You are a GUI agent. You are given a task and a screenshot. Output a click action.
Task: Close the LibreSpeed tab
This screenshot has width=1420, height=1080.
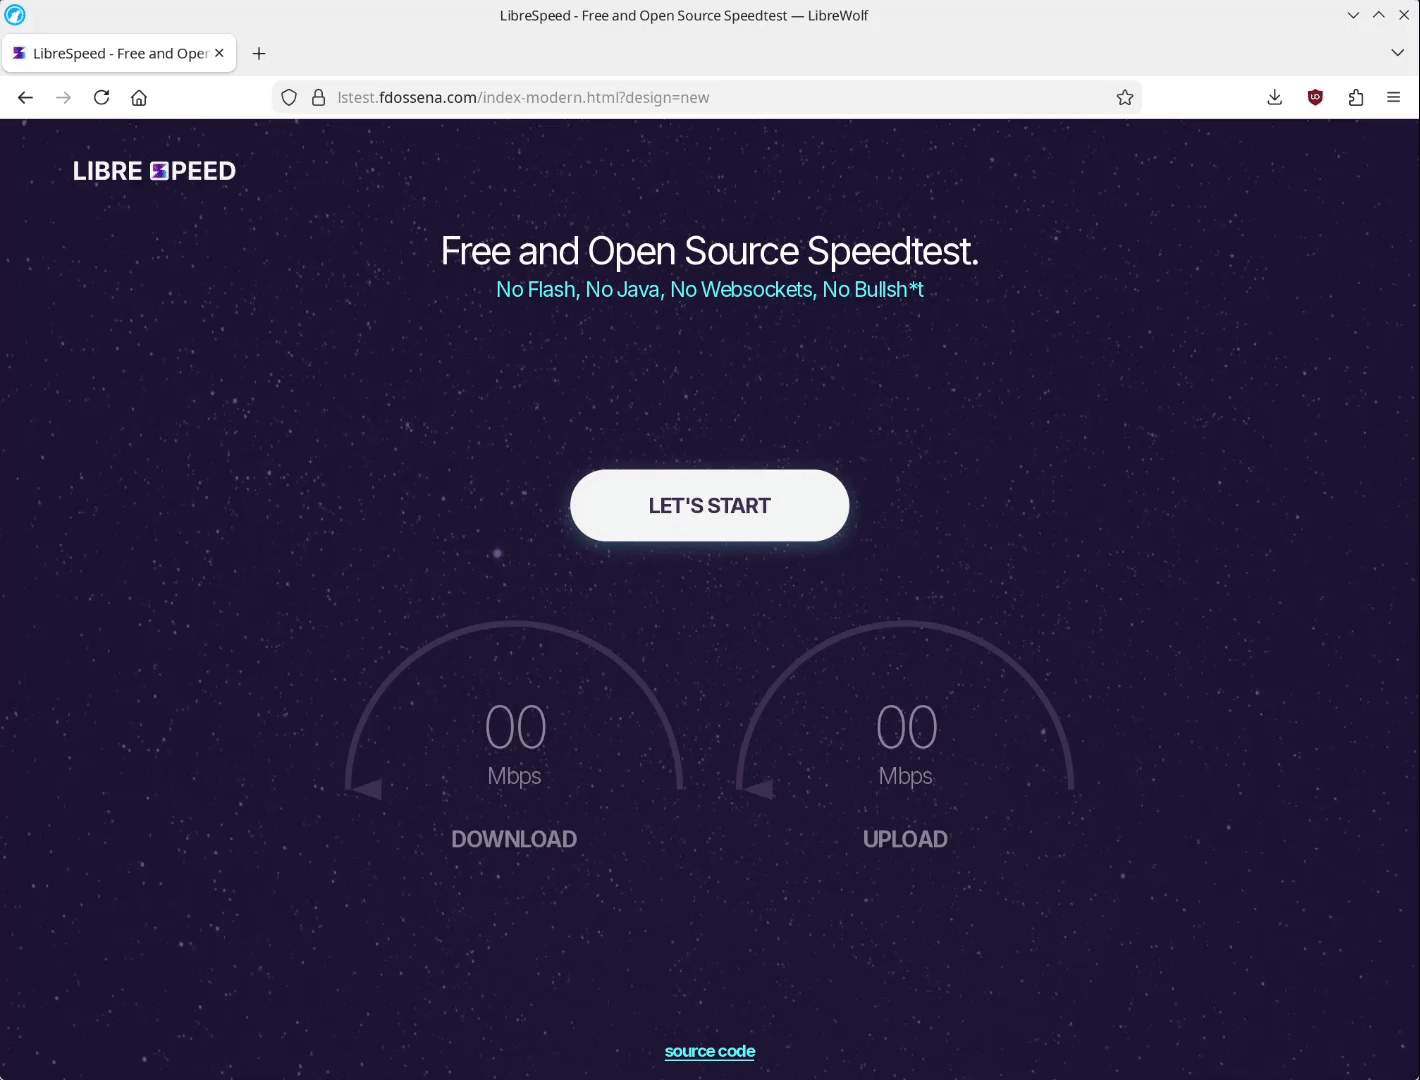tap(219, 53)
